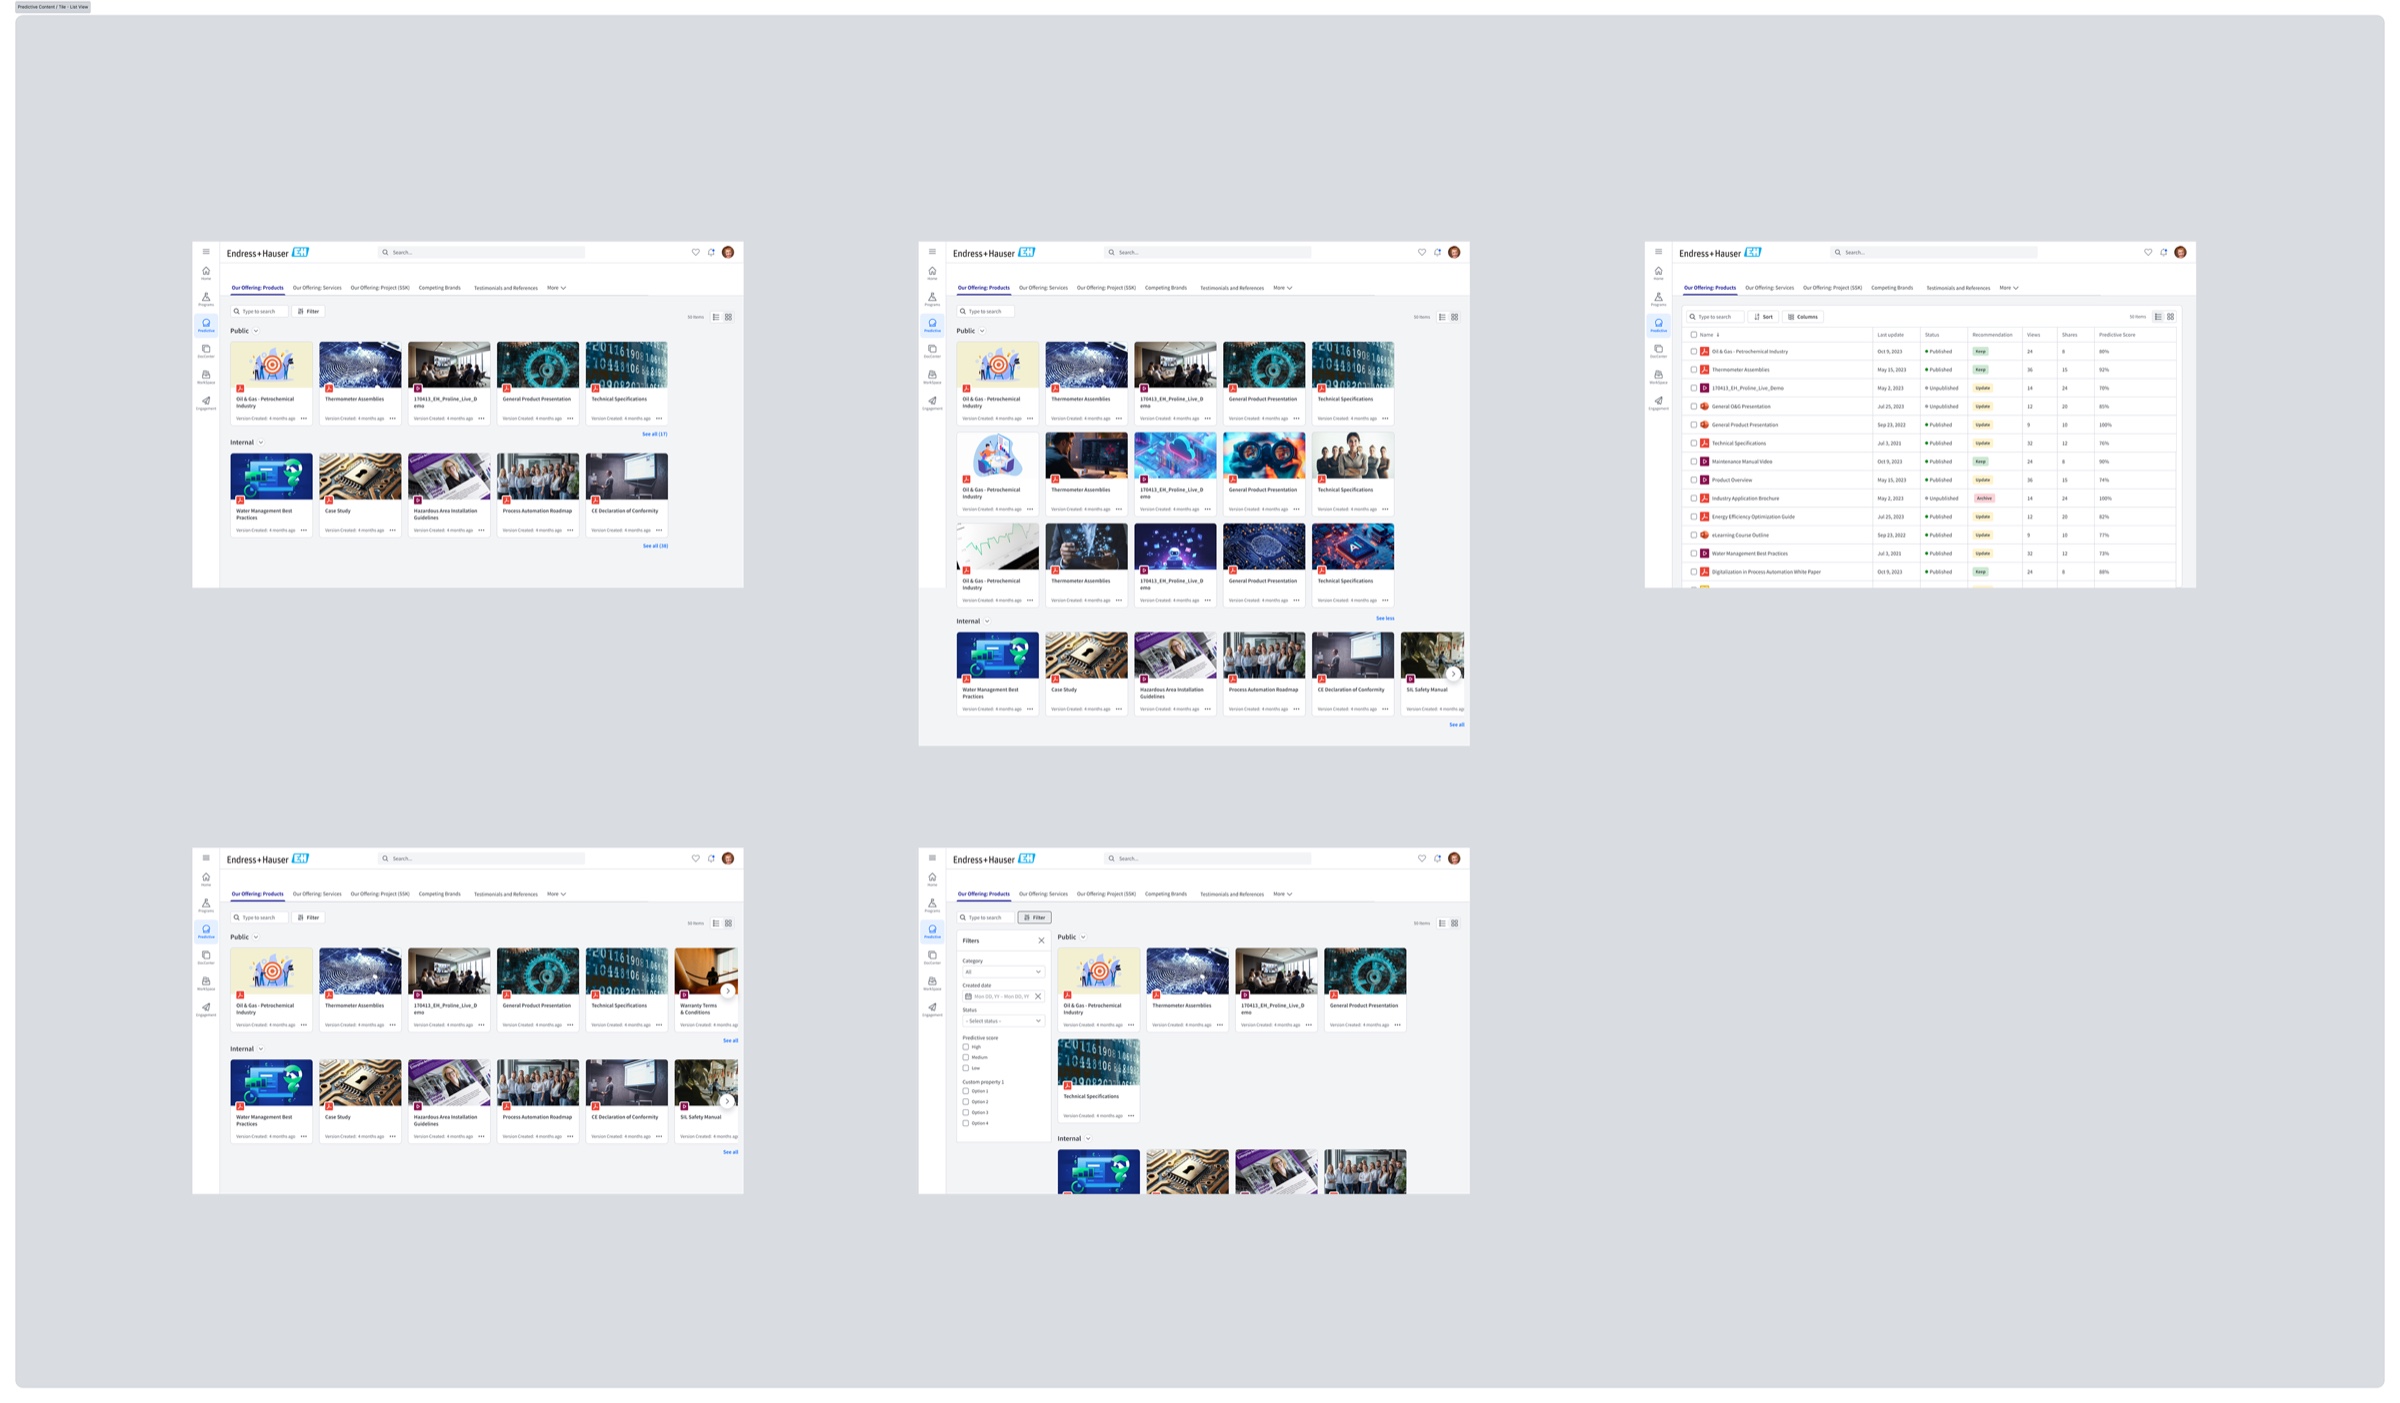
Task: Open the notifications bell in the Filters-panel frame
Action: point(1437,858)
